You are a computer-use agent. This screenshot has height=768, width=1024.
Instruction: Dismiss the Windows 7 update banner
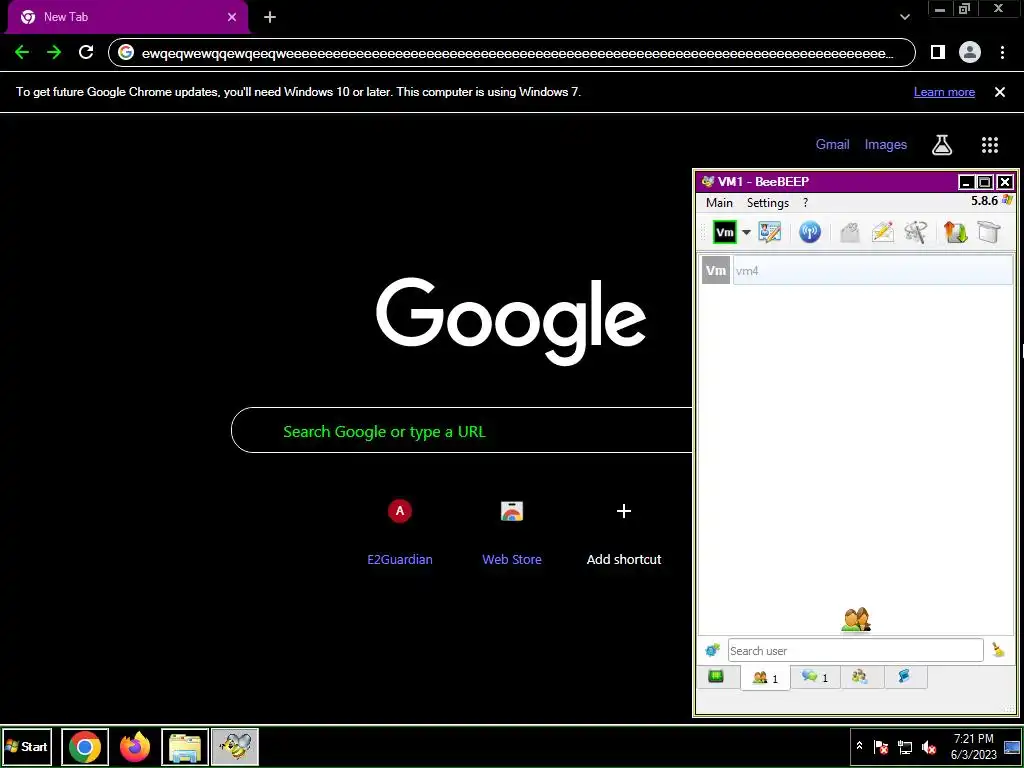point(1000,92)
